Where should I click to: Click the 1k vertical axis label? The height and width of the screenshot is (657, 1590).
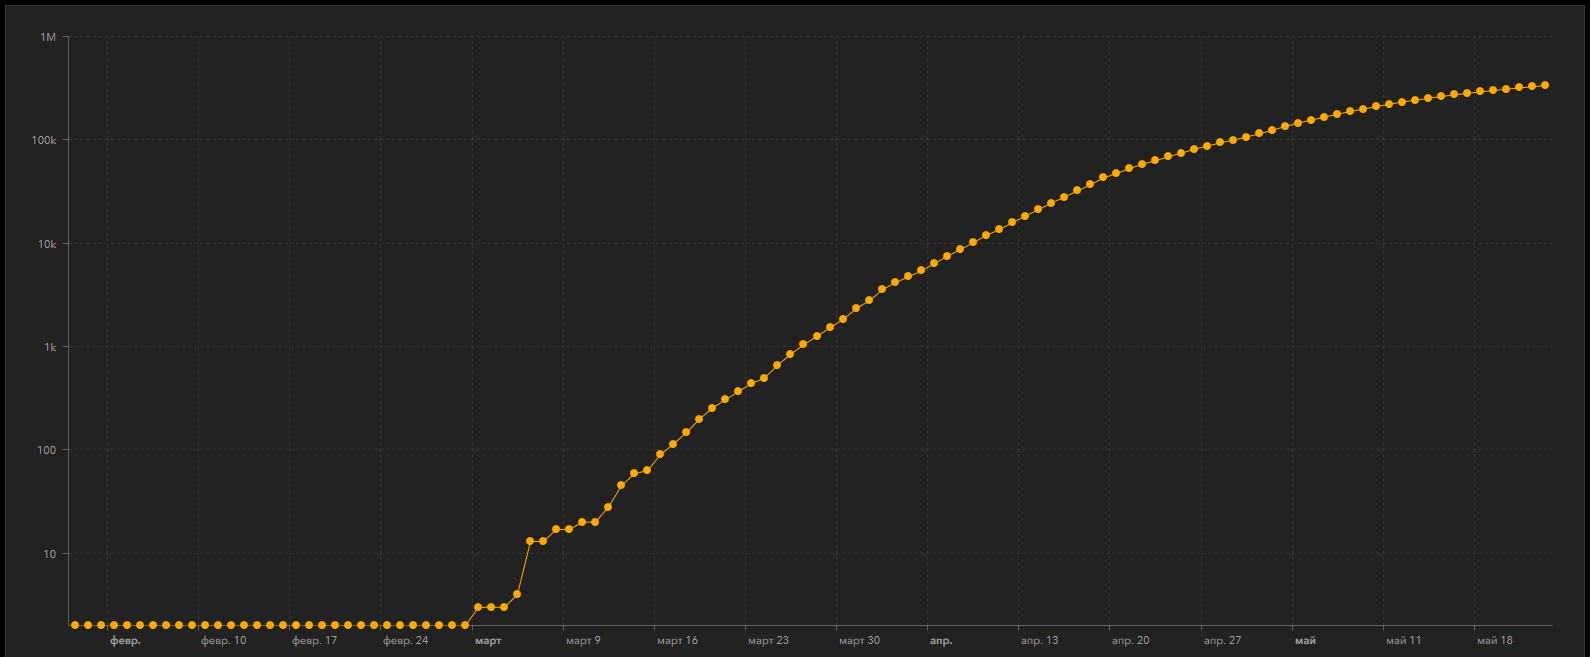(50, 347)
